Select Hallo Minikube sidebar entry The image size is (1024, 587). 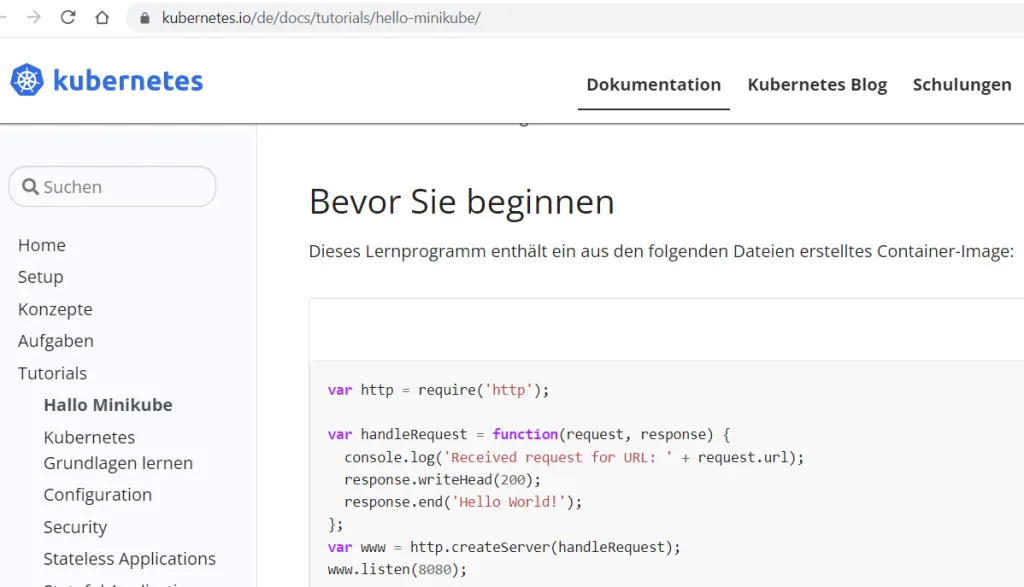(x=108, y=405)
